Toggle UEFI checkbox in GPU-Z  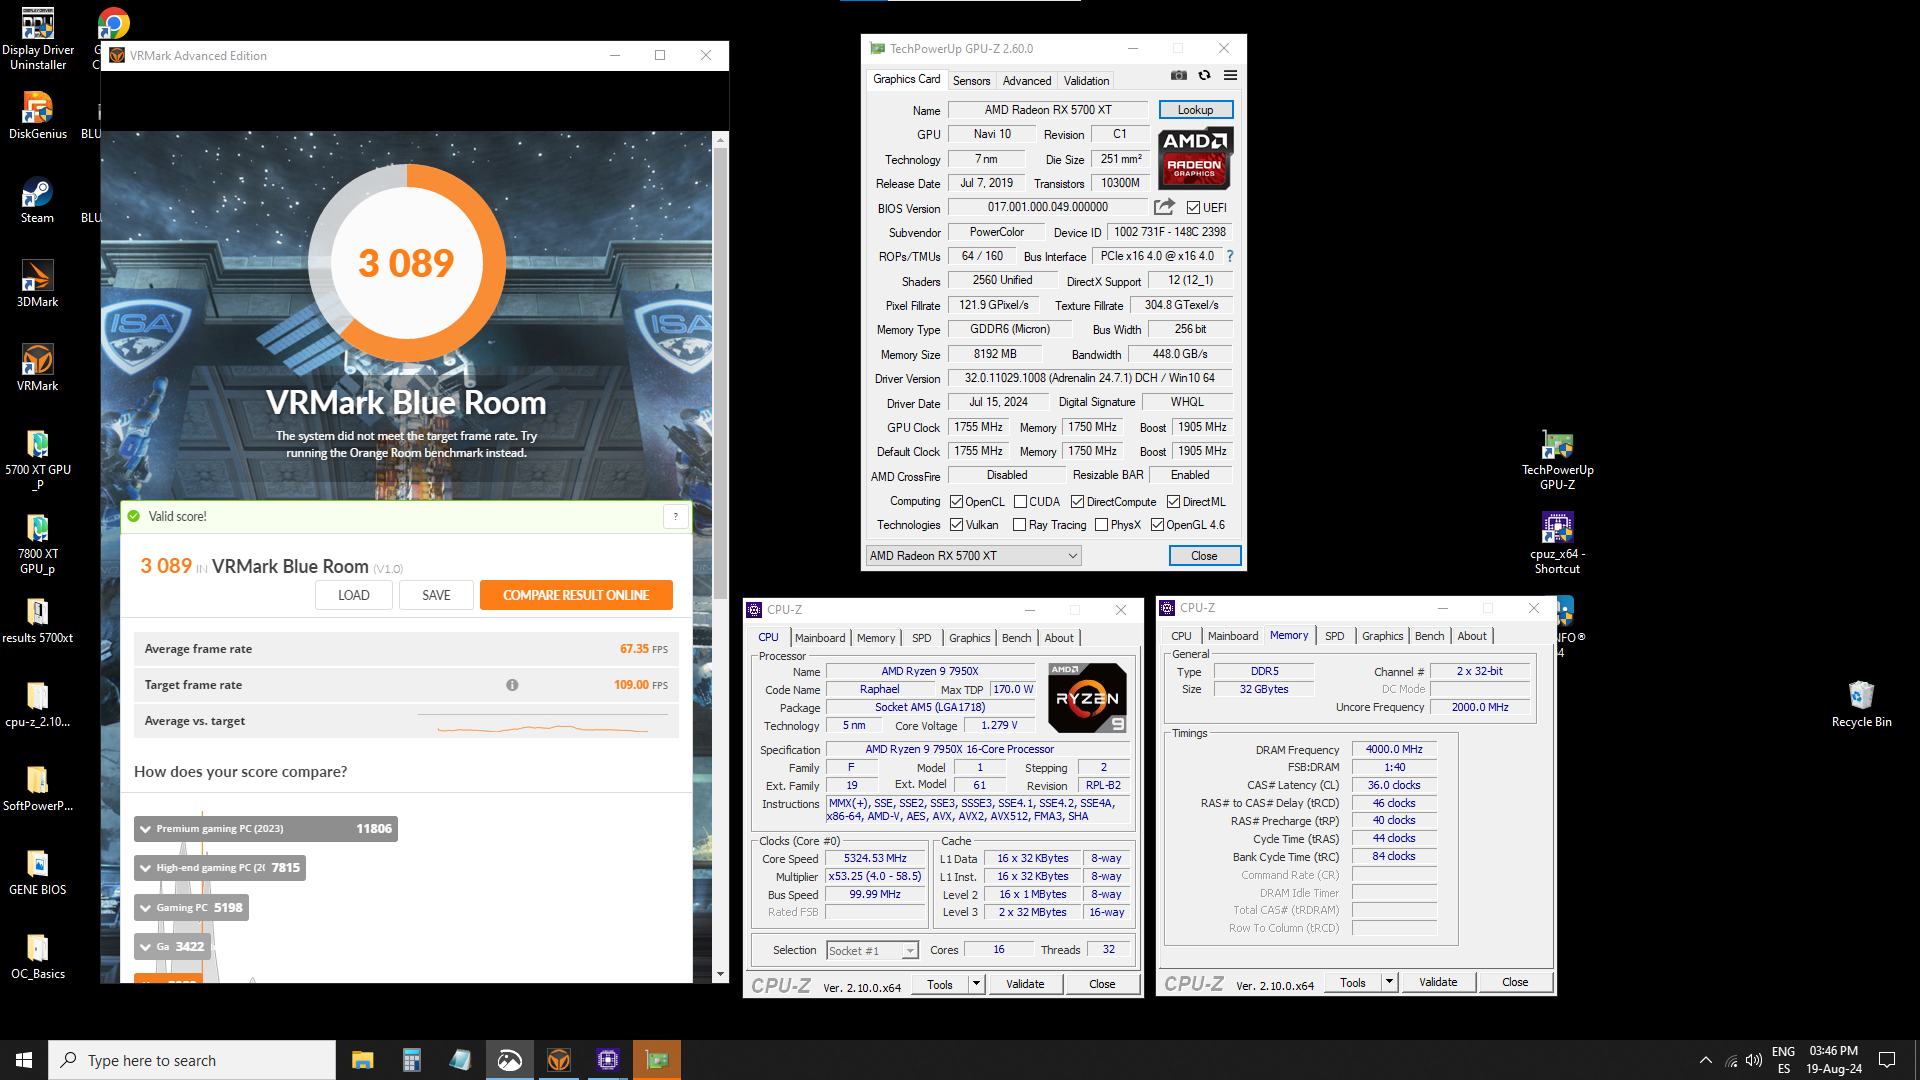click(x=1193, y=208)
